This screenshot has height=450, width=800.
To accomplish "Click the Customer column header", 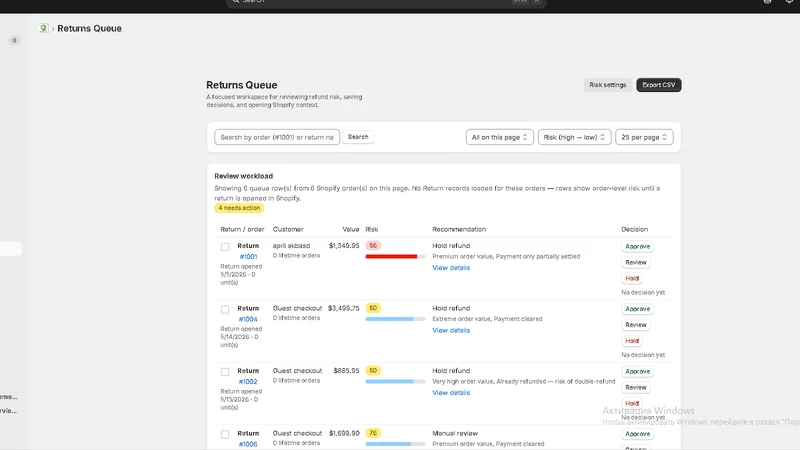I will (x=288, y=230).
